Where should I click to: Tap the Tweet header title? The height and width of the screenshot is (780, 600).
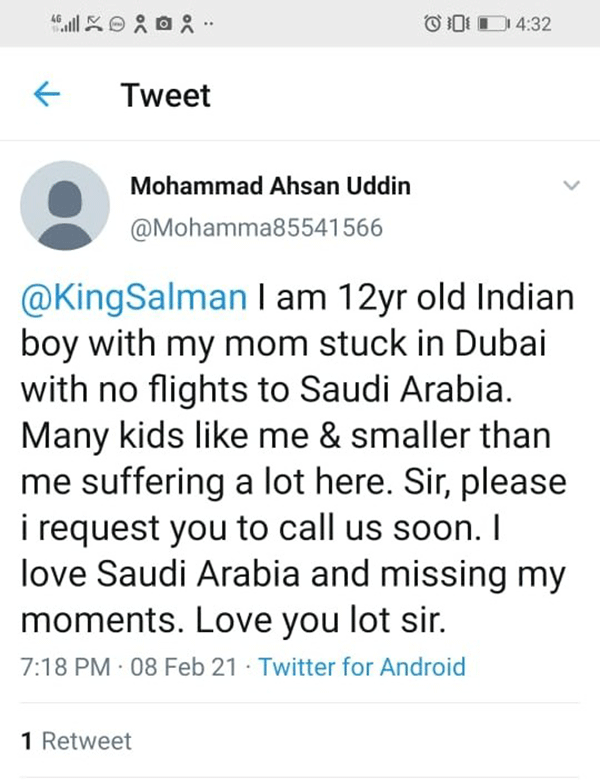pos(166,96)
